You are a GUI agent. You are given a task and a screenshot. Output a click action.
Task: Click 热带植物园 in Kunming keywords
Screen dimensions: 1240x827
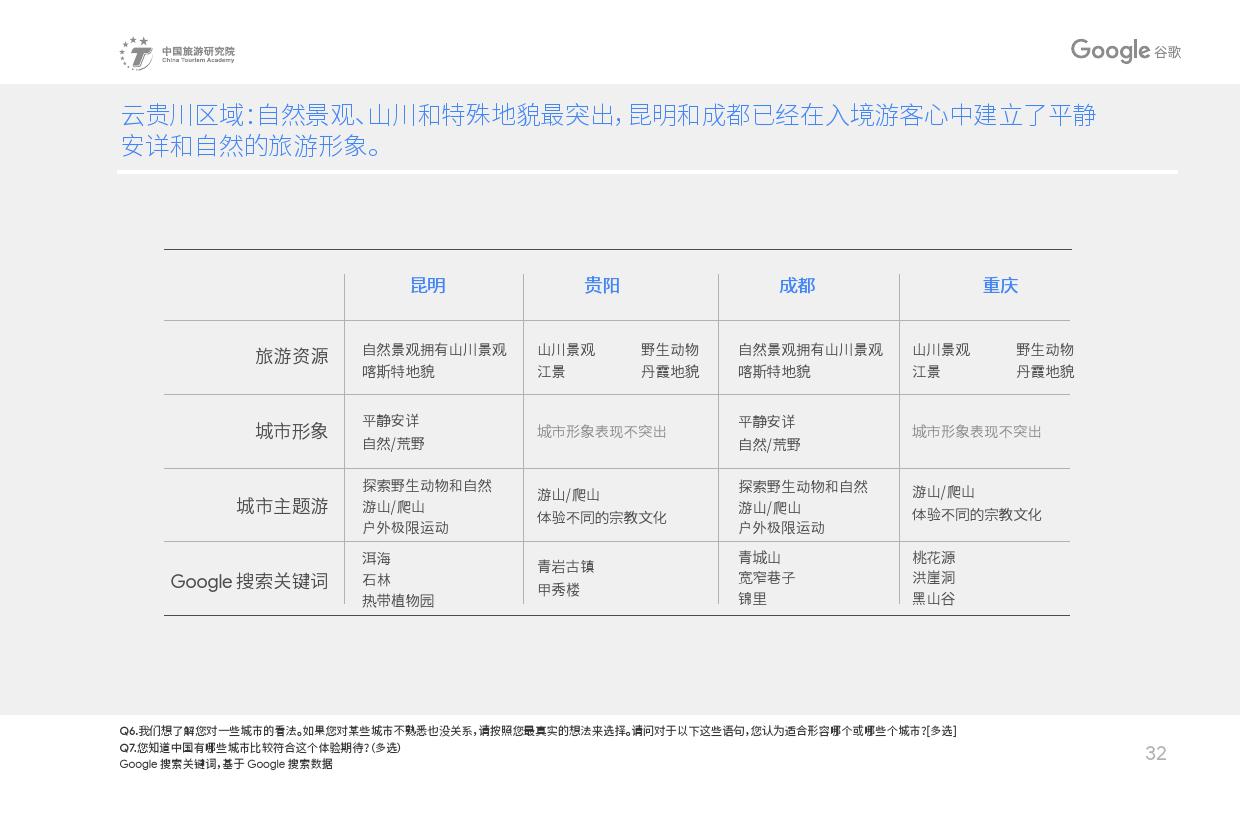click(398, 601)
